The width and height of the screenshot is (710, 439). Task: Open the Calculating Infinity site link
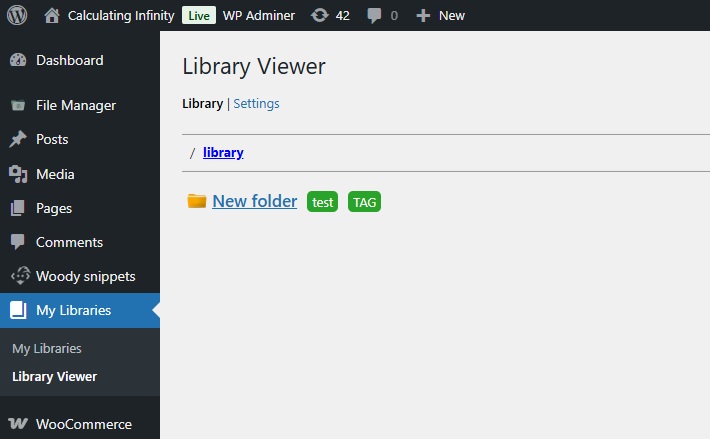tap(121, 15)
